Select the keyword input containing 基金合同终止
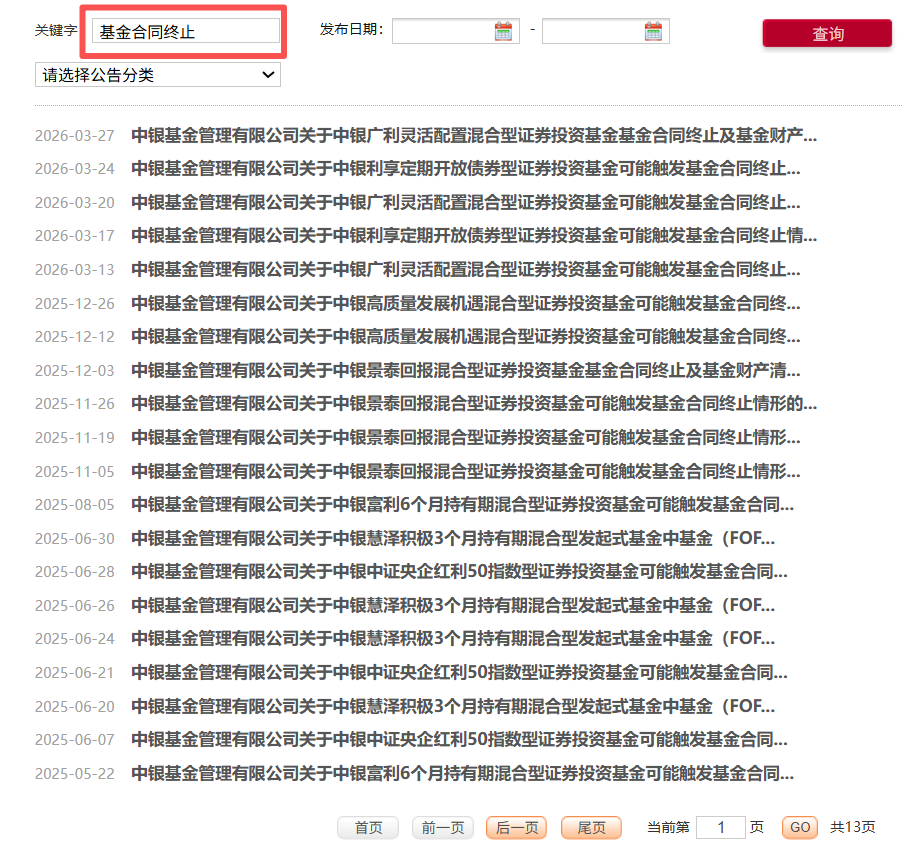906x858 pixels. point(185,31)
